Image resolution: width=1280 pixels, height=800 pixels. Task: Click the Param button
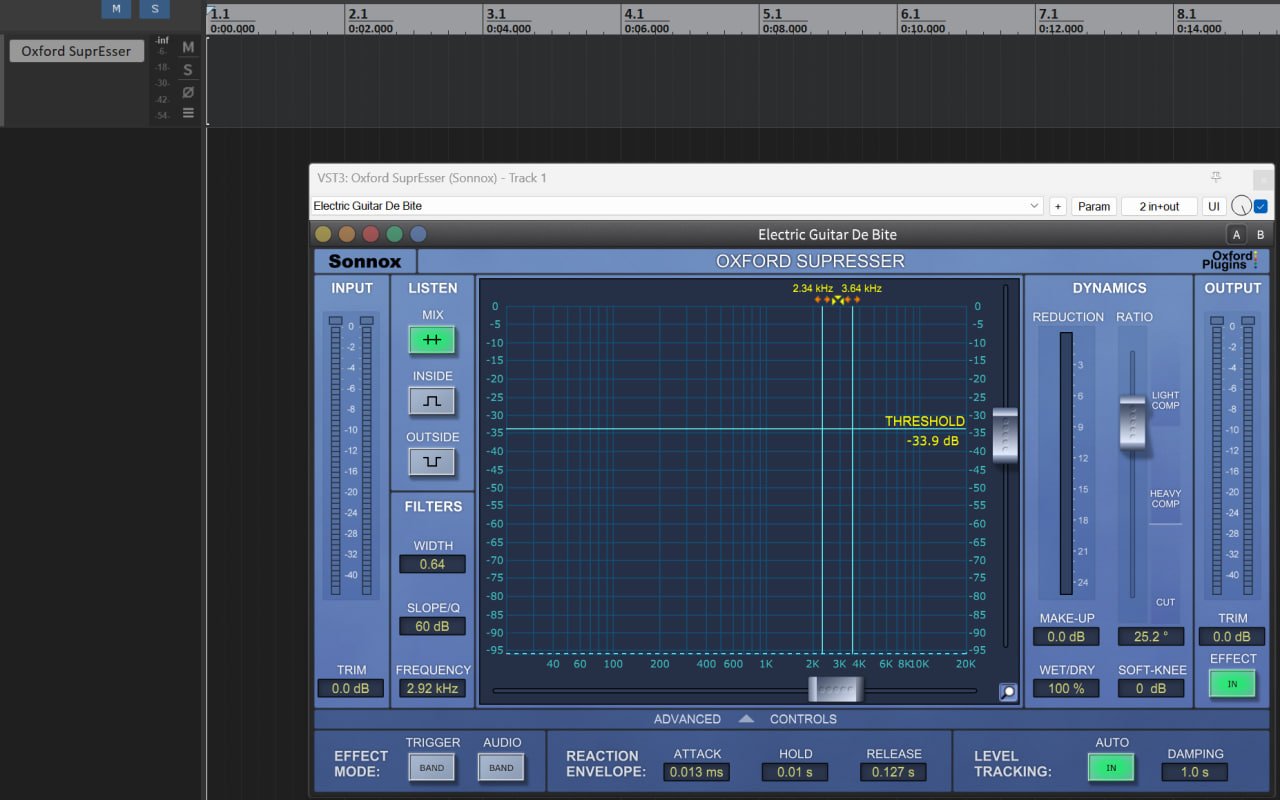[1094, 206]
